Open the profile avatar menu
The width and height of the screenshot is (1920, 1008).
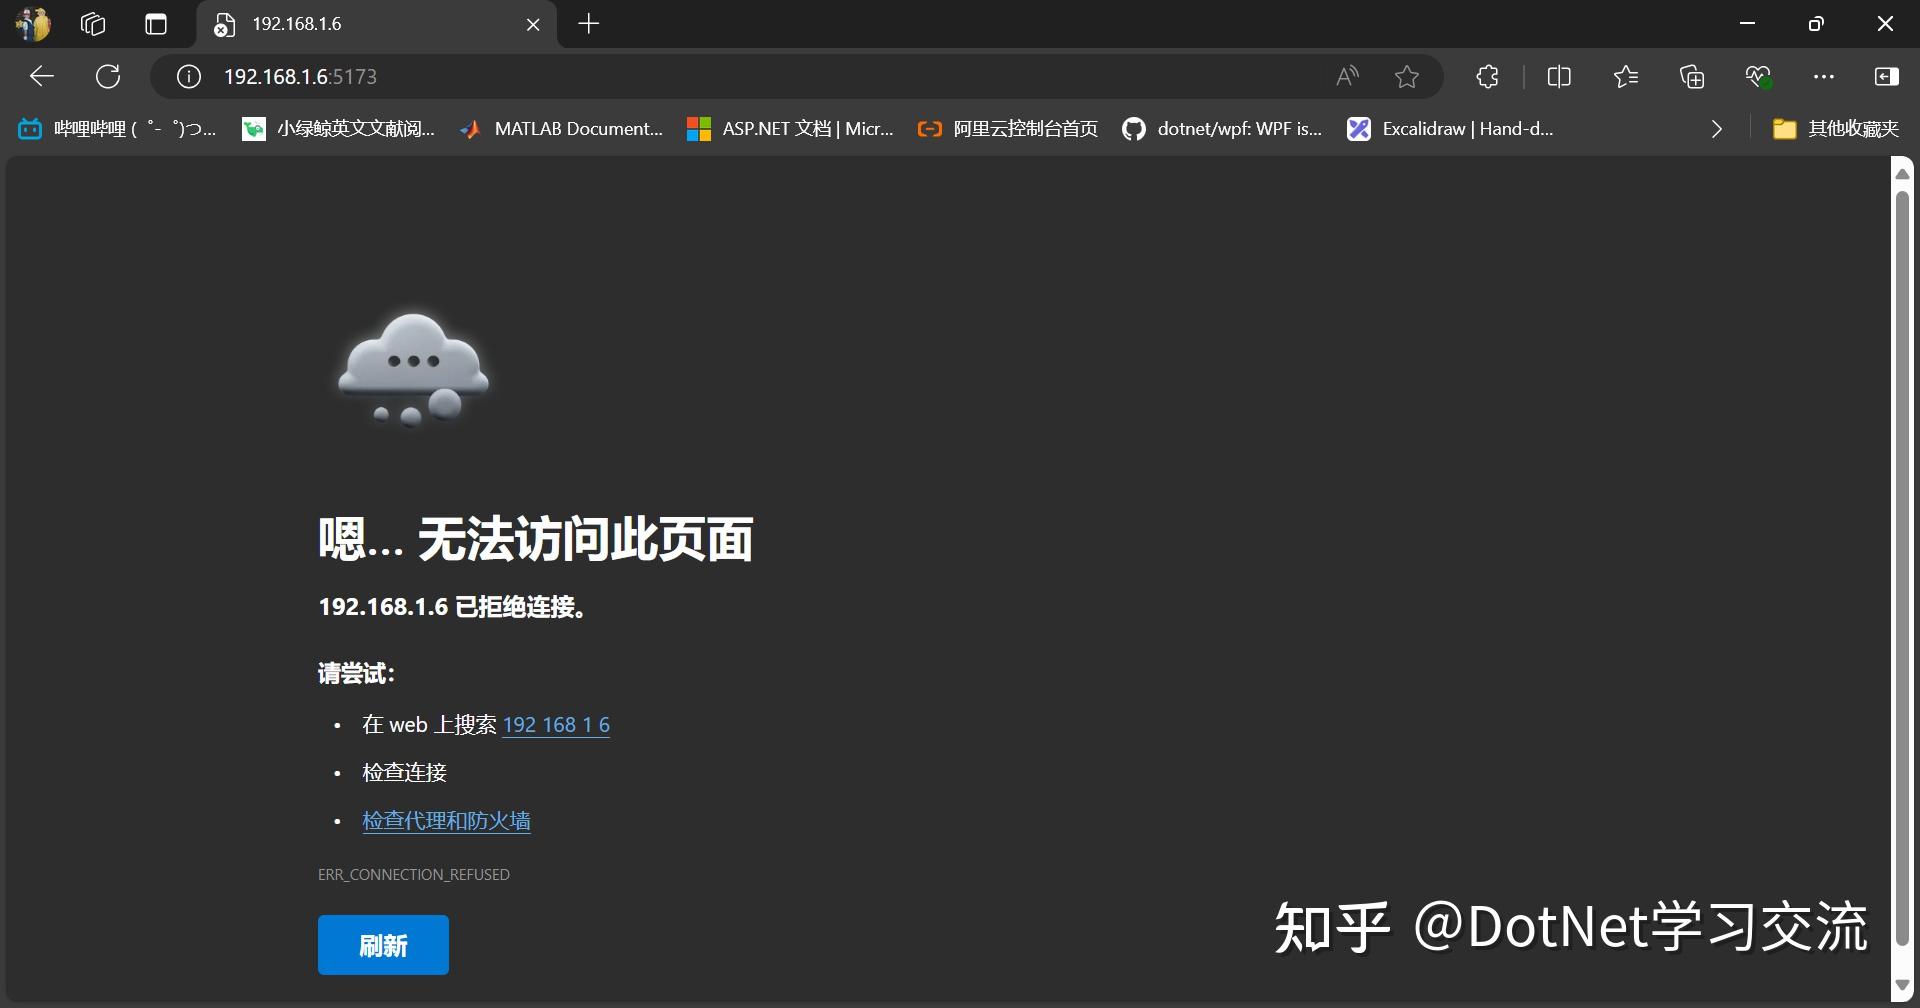tap(32, 24)
